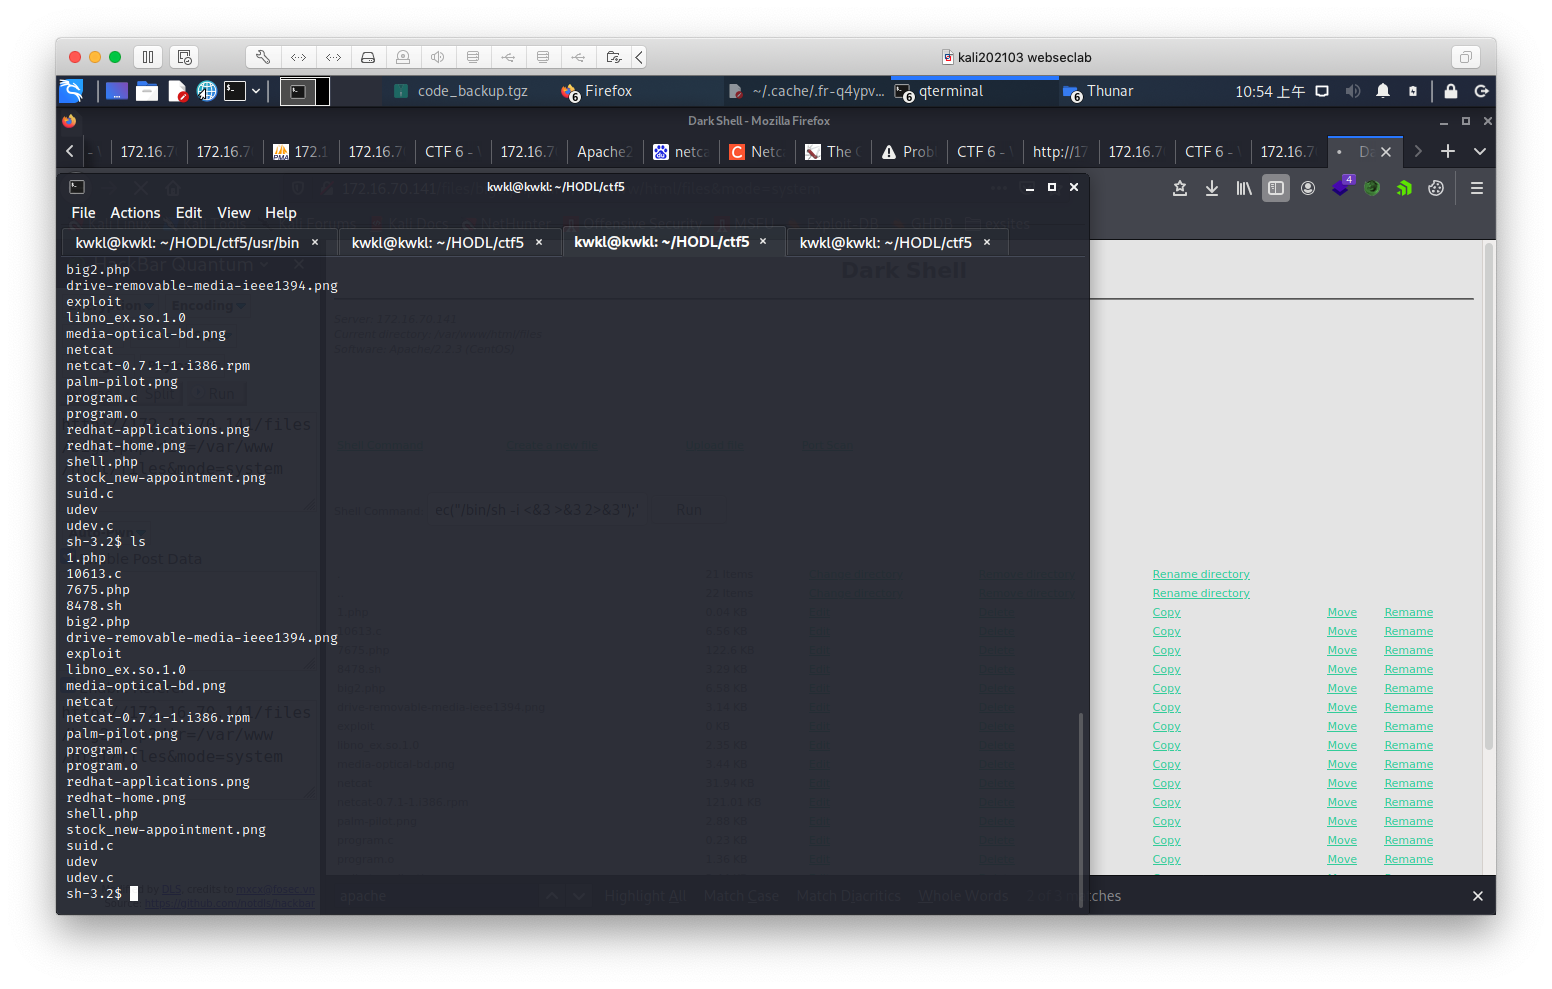The image size is (1552, 989).
Task: Open the VM snapshot manager icon
Action: tap(185, 57)
